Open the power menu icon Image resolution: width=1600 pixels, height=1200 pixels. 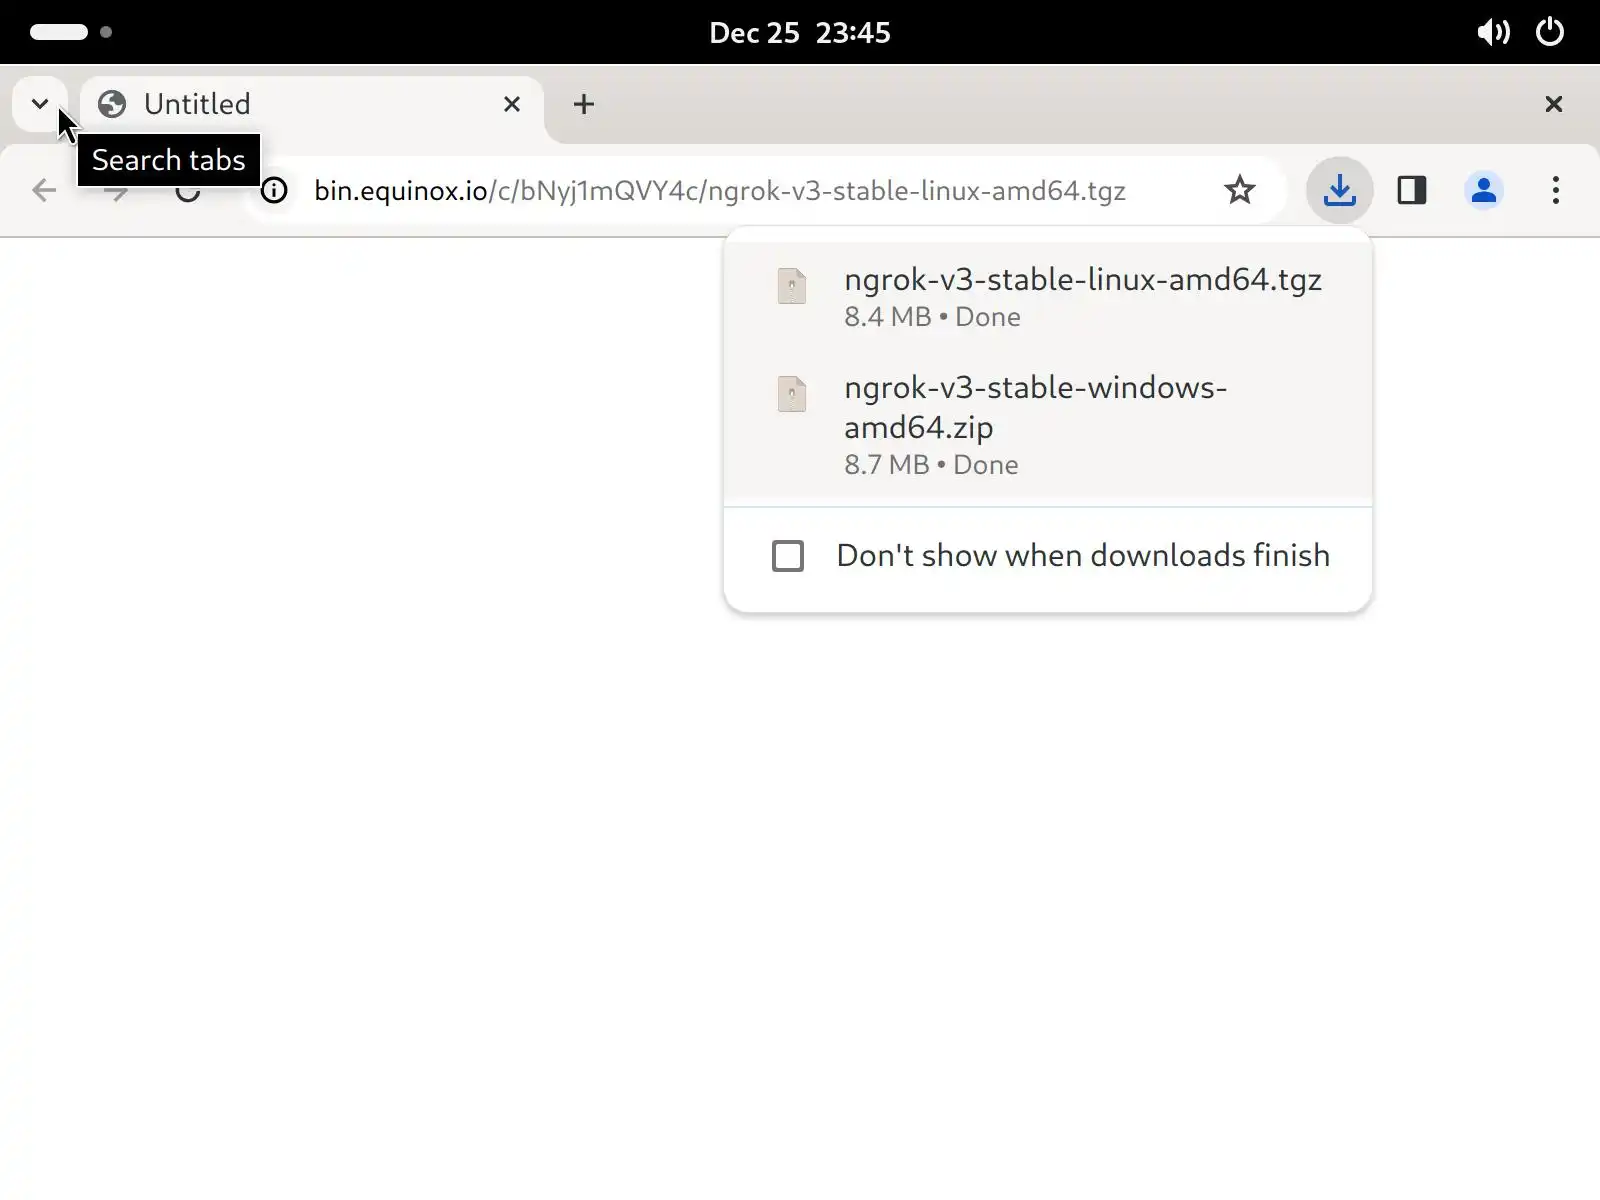tap(1550, 32)
